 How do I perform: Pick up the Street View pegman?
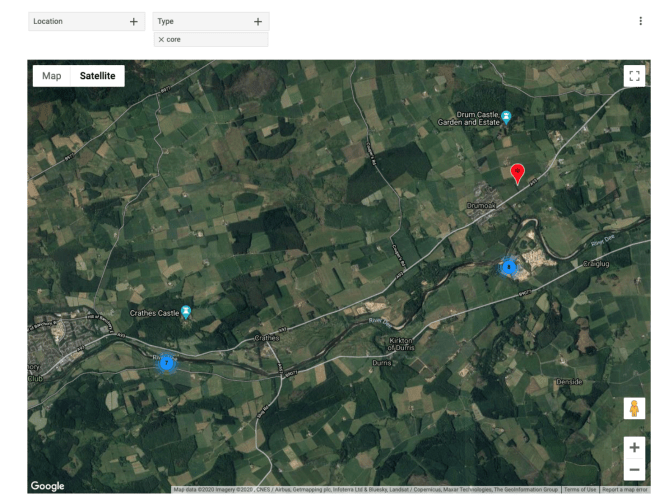[632, 409]
